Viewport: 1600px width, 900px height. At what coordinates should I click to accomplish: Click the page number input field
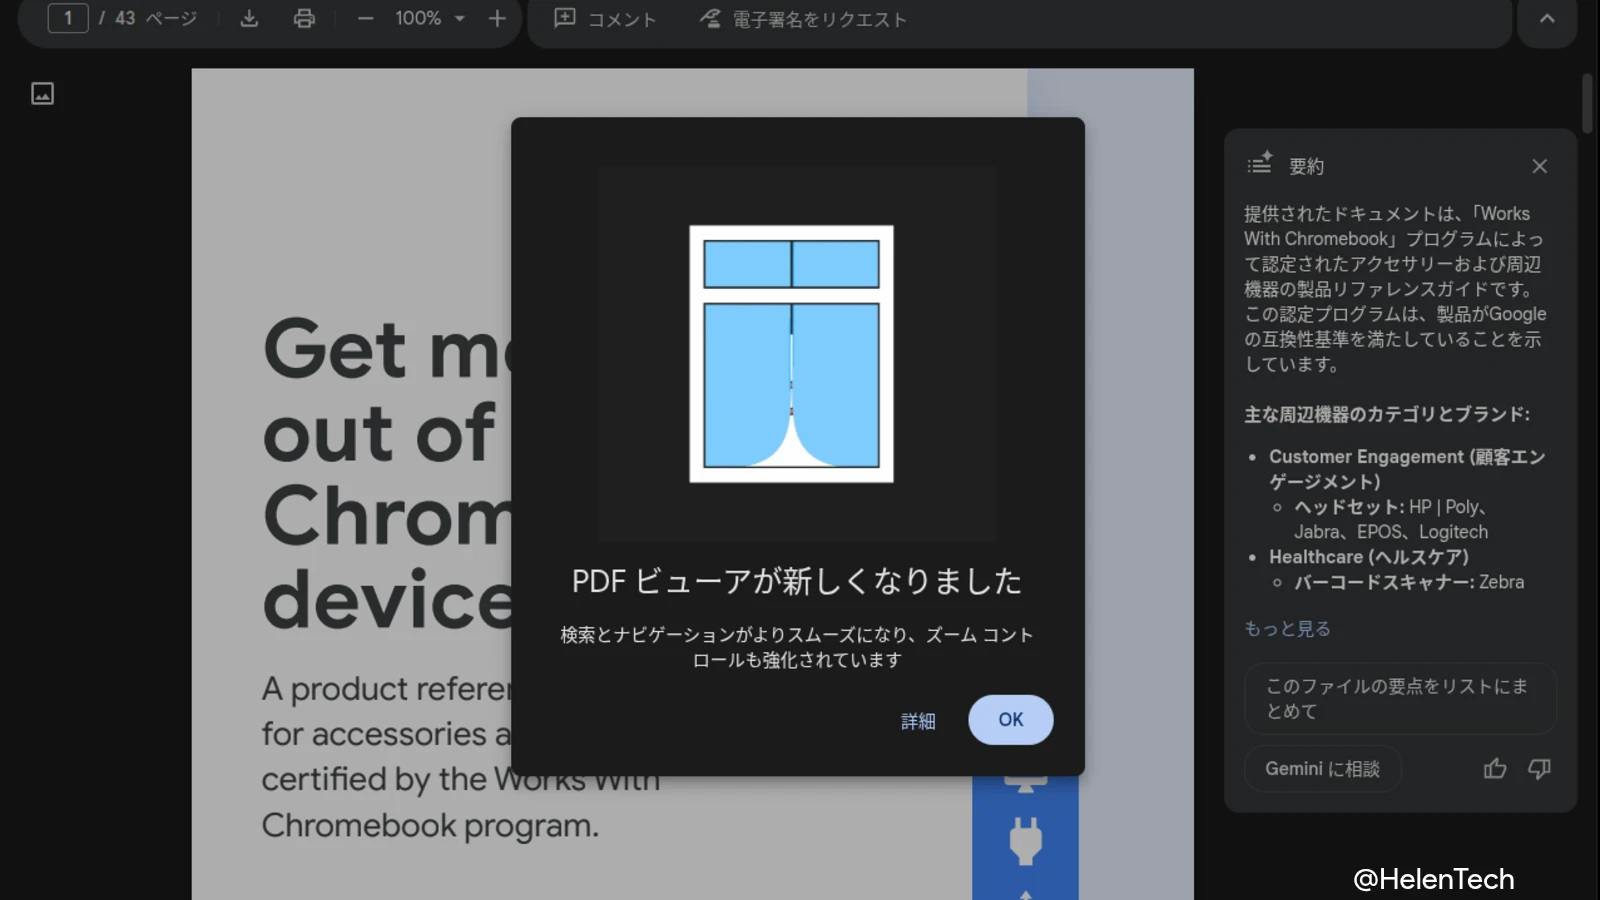[x=67, y=18]
